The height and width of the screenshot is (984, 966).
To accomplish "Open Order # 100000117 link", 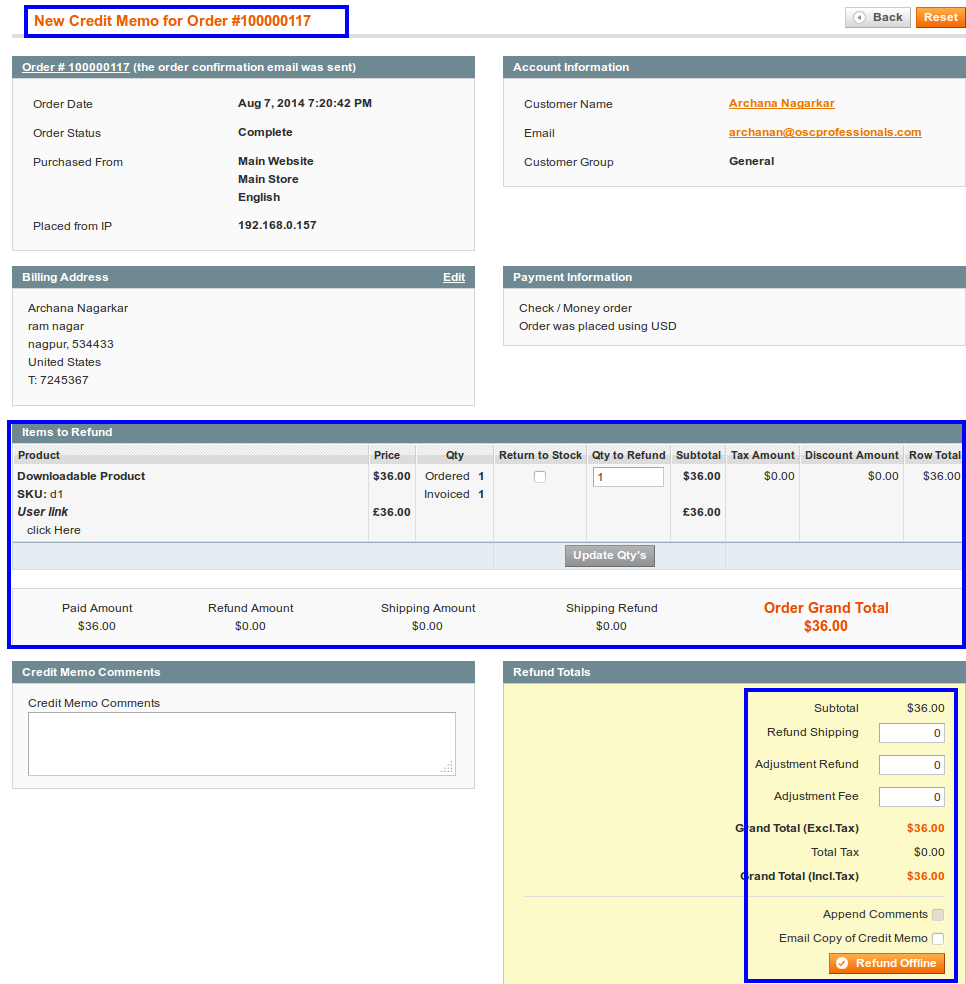I will (76, 67).
